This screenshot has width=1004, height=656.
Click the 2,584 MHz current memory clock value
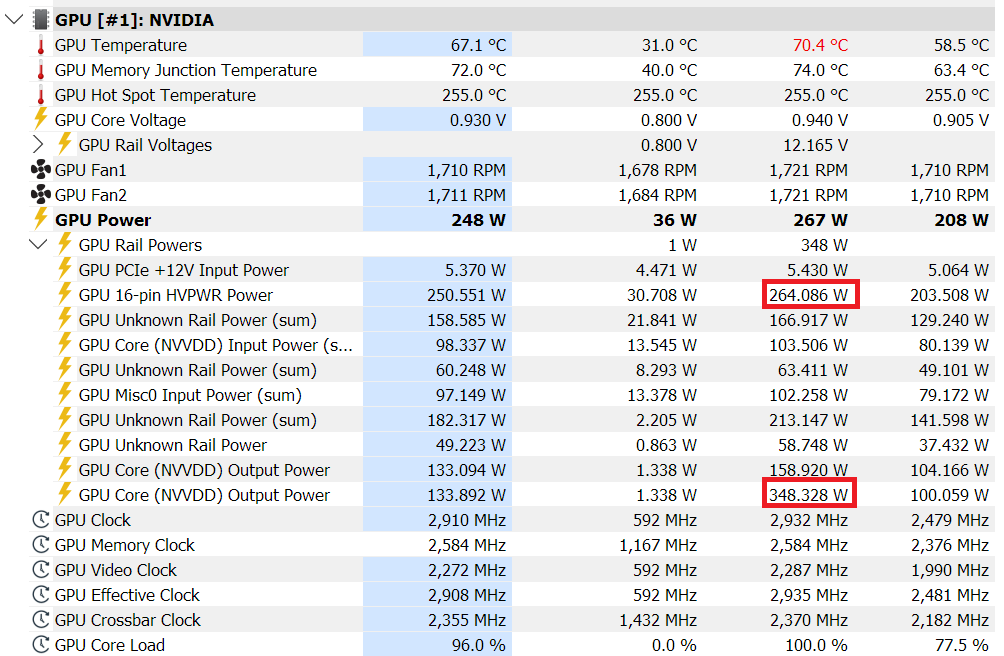tap(467, 545)
